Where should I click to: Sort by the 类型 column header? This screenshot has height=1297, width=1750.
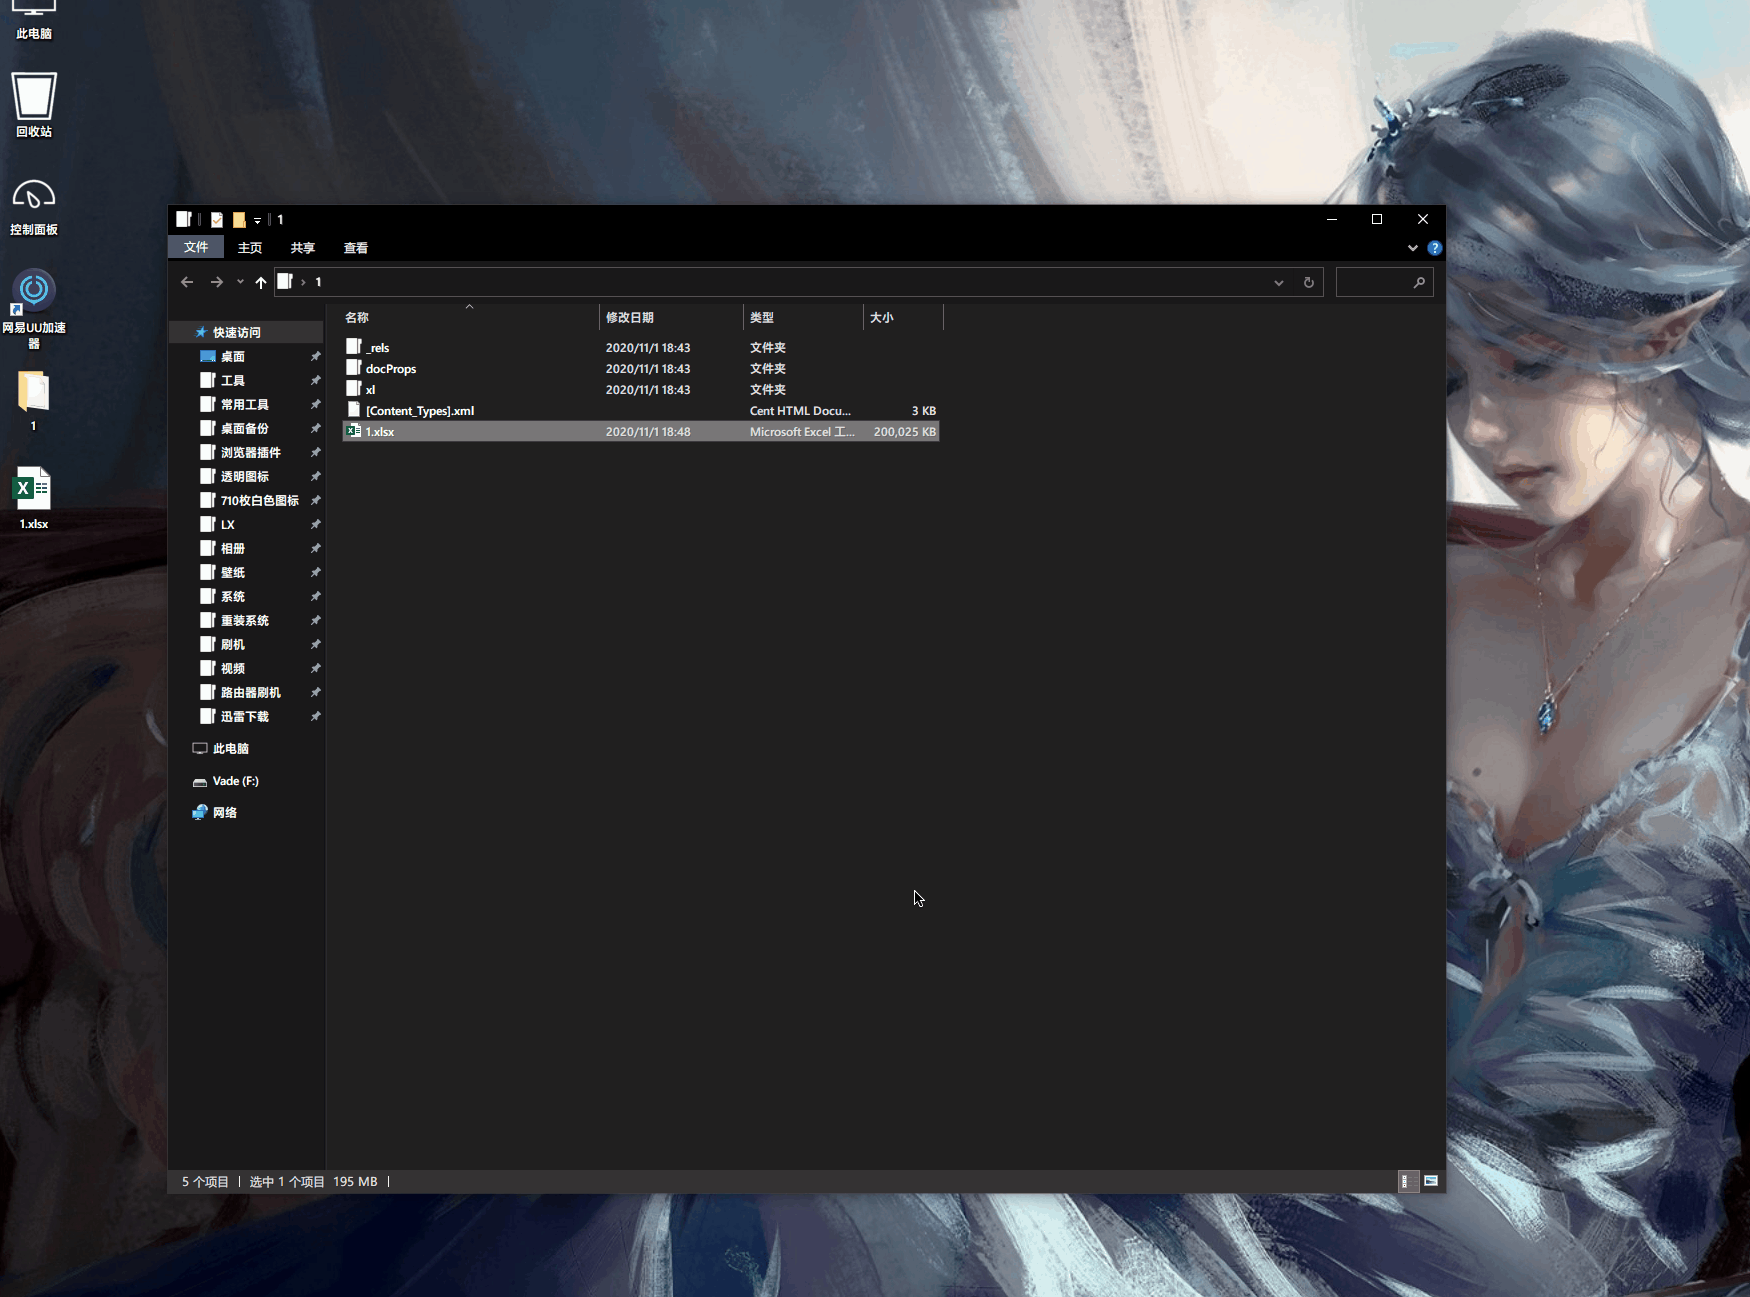[803, 317]
